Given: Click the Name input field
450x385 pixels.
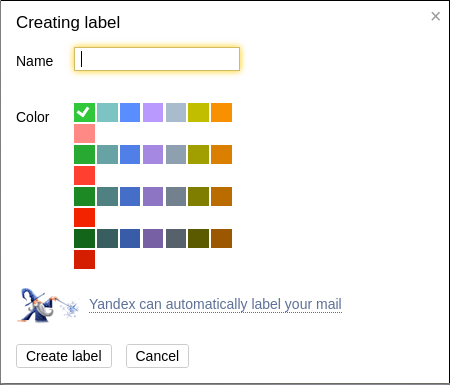Looking at the screenshot, I should tap(157, 59).
